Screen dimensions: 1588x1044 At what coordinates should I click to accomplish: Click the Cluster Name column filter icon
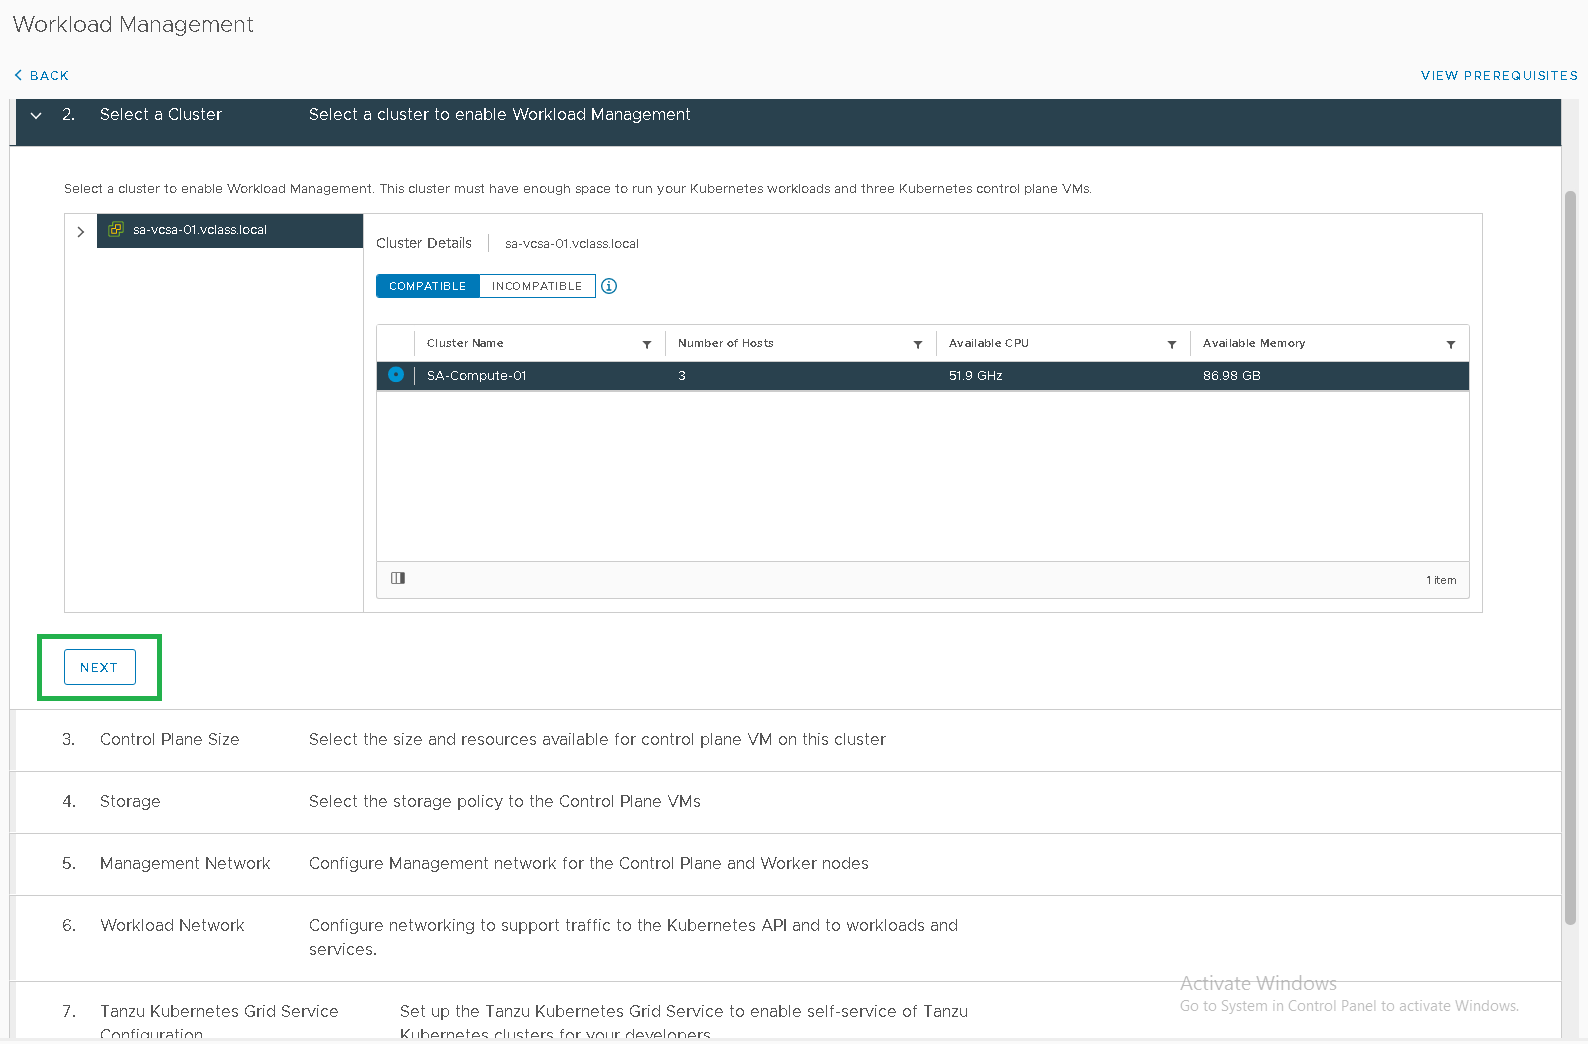click(x=647, y=345)
